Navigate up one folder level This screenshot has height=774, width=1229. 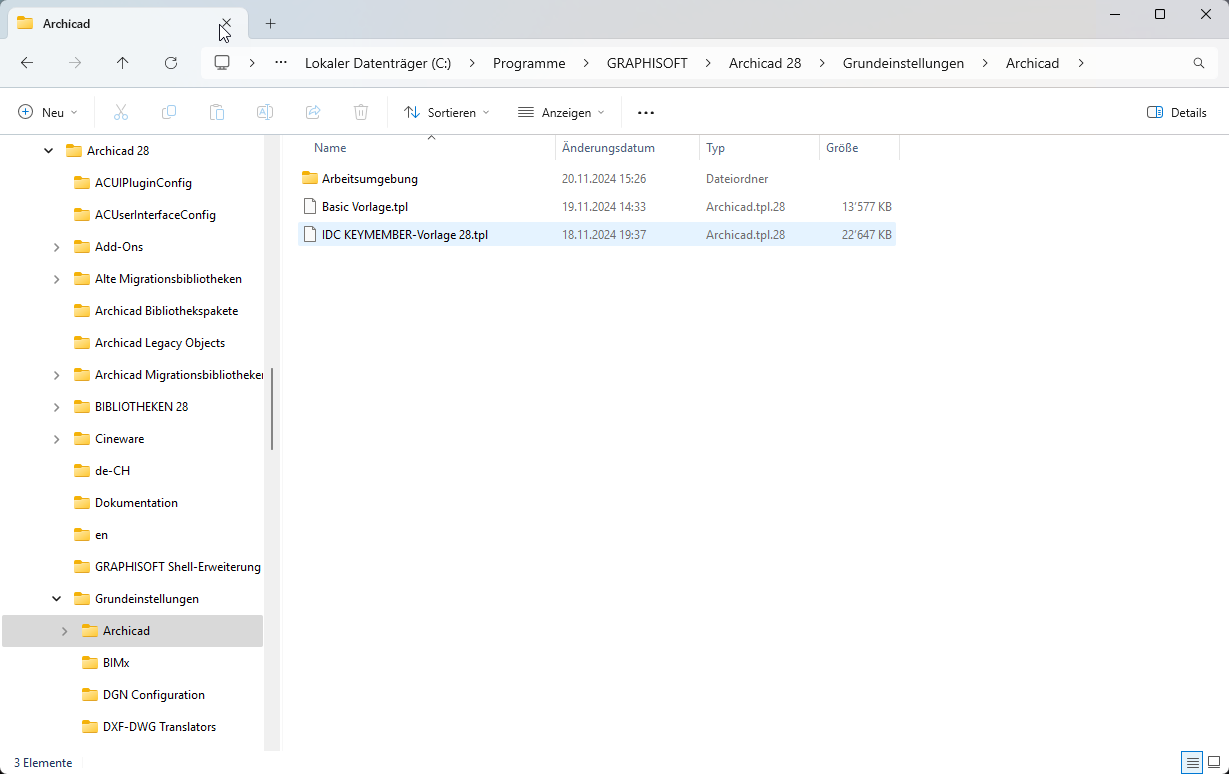pos(123,63)
